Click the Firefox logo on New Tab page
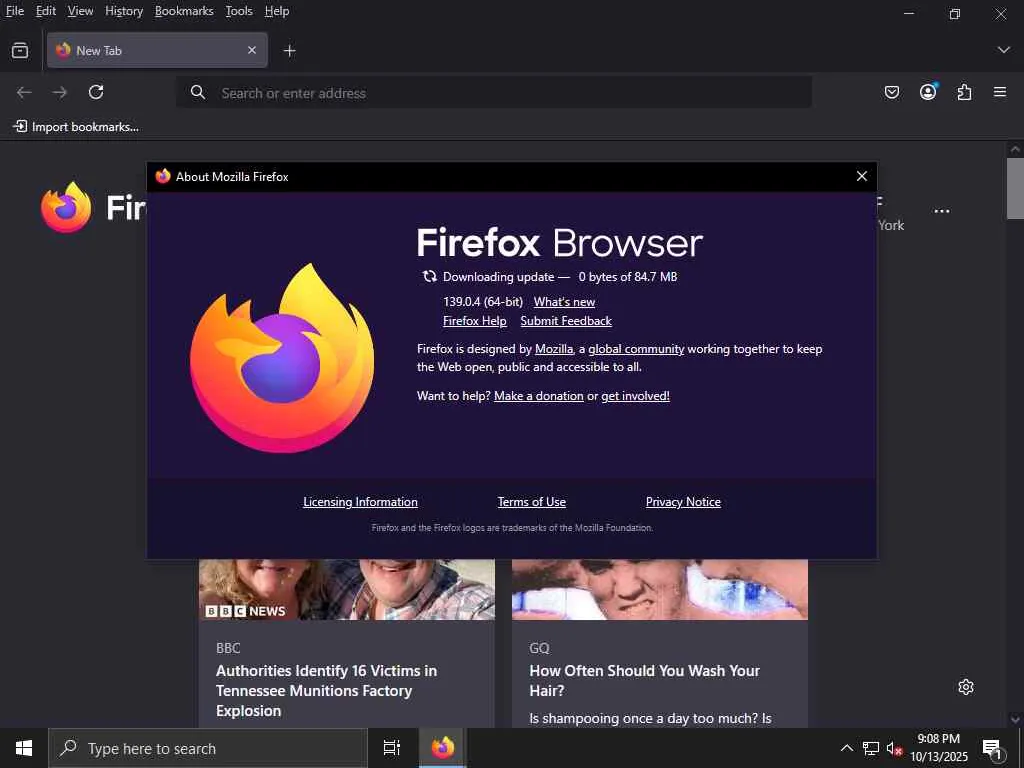The height and width of the screenshot is (768, 1024). tap(66, 208)
